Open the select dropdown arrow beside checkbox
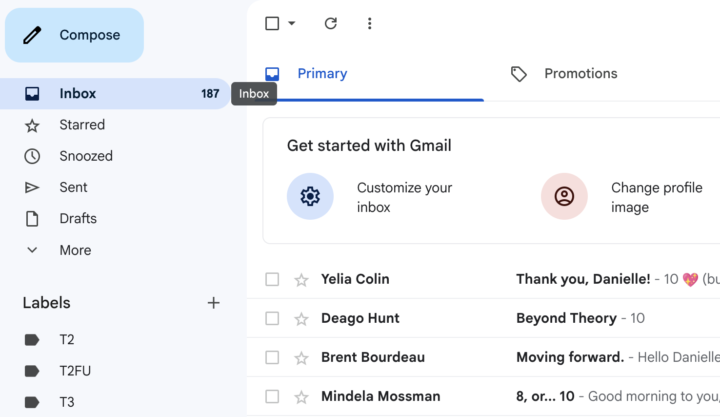The height and width of the screenshot is (417, 720). point(292,23)
